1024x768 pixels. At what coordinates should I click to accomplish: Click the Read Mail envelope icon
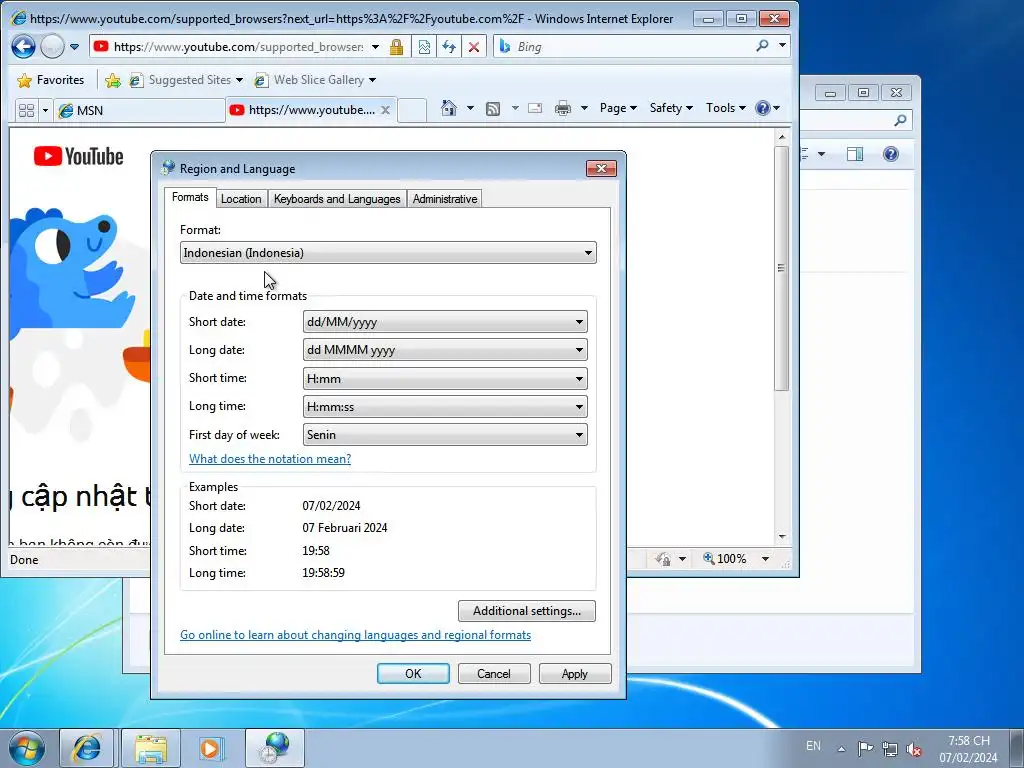[535, 108]
